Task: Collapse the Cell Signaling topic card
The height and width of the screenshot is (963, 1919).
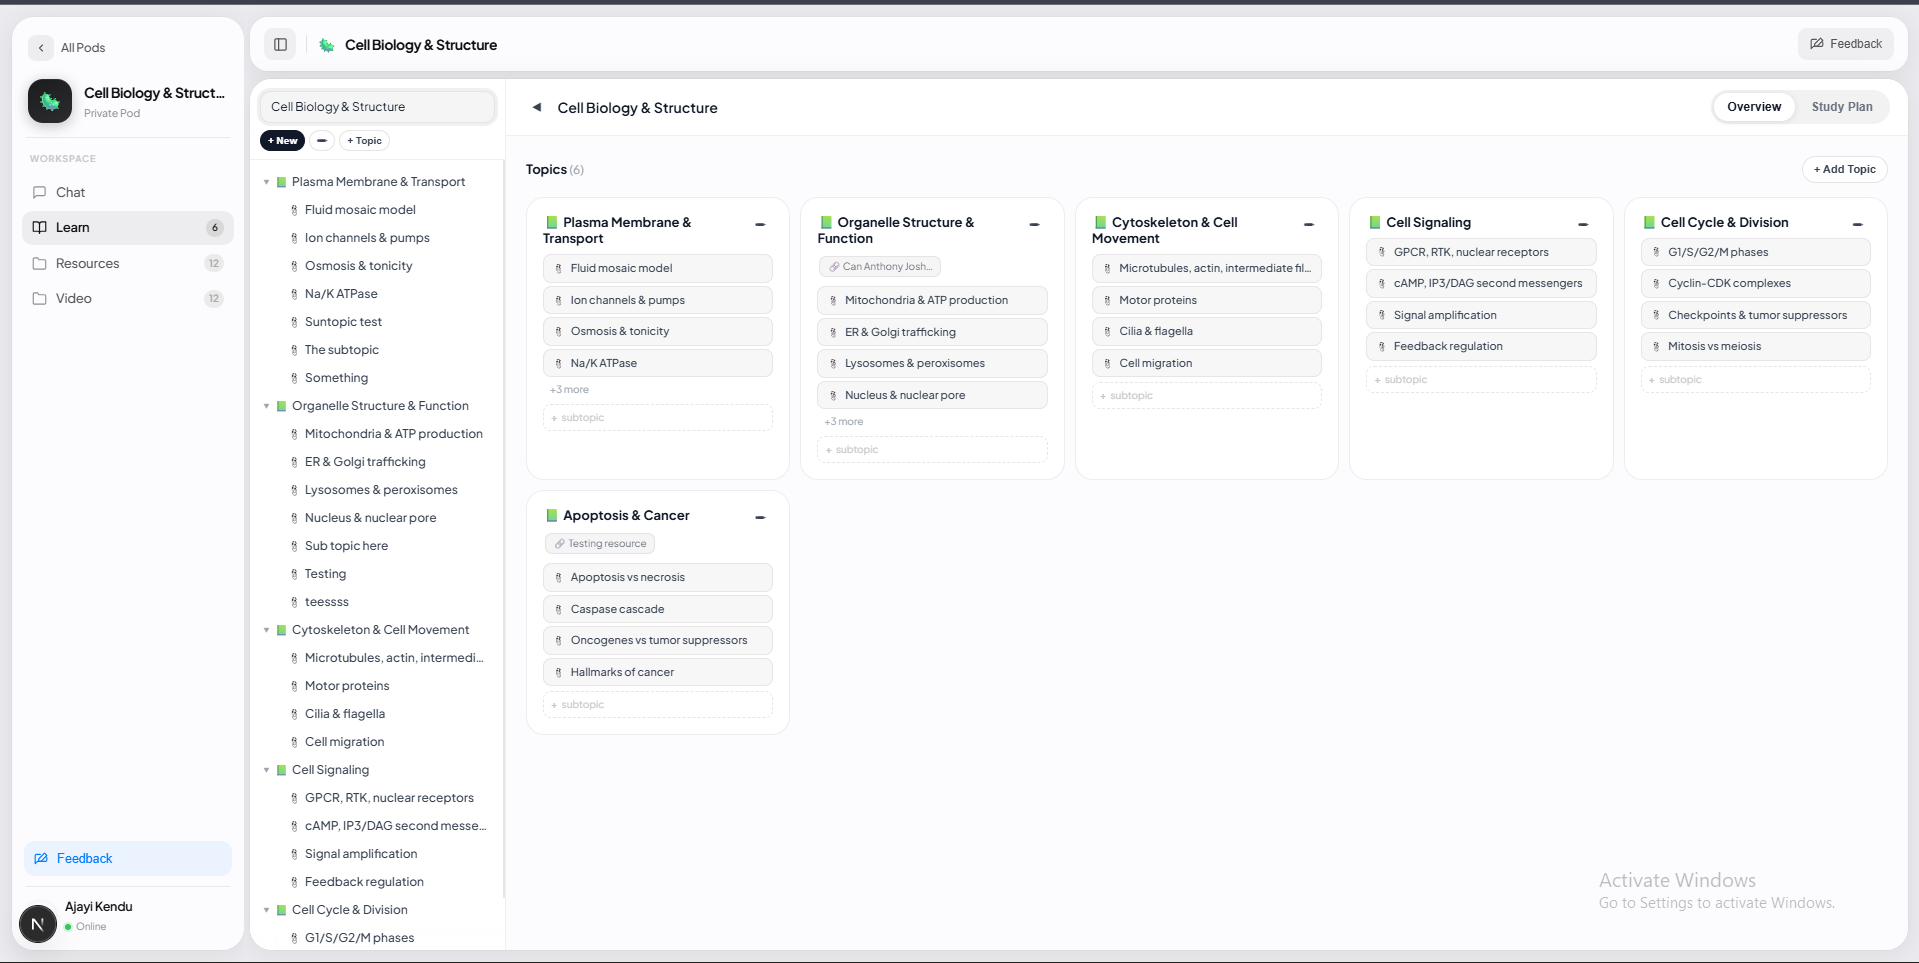Action: pyautogui.click(x=1583, y=225)
